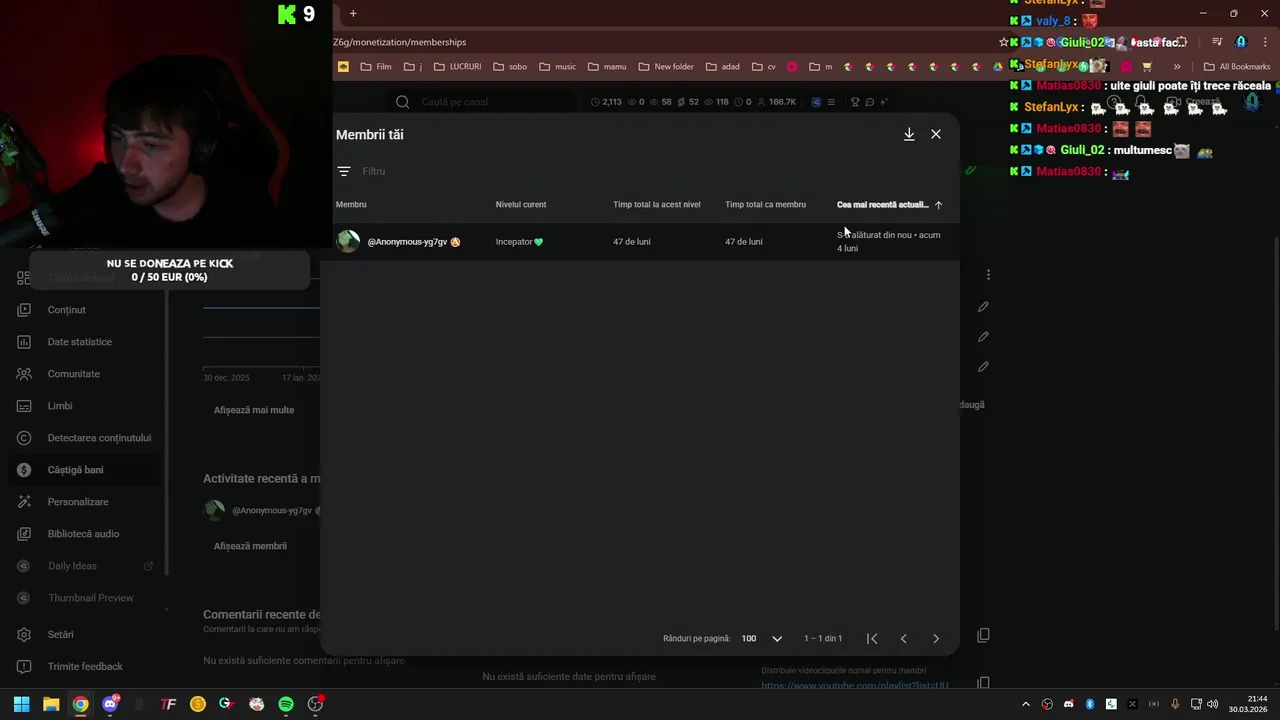Viewport: 1280px width, 720px height.
Task: Open Personalizare in sidebar
Action: [x=78, y=502]
